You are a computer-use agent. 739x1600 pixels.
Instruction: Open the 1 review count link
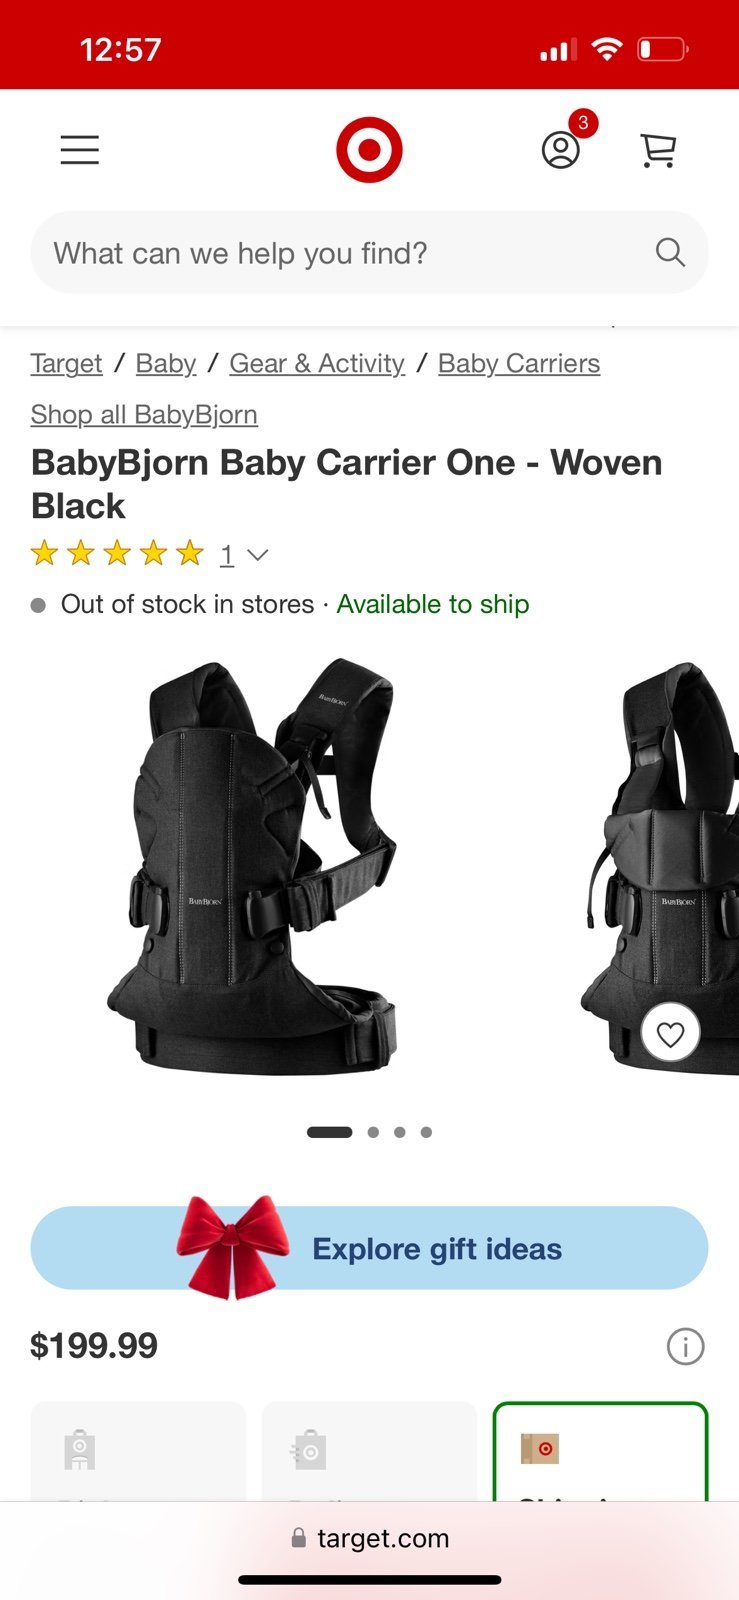227,555
